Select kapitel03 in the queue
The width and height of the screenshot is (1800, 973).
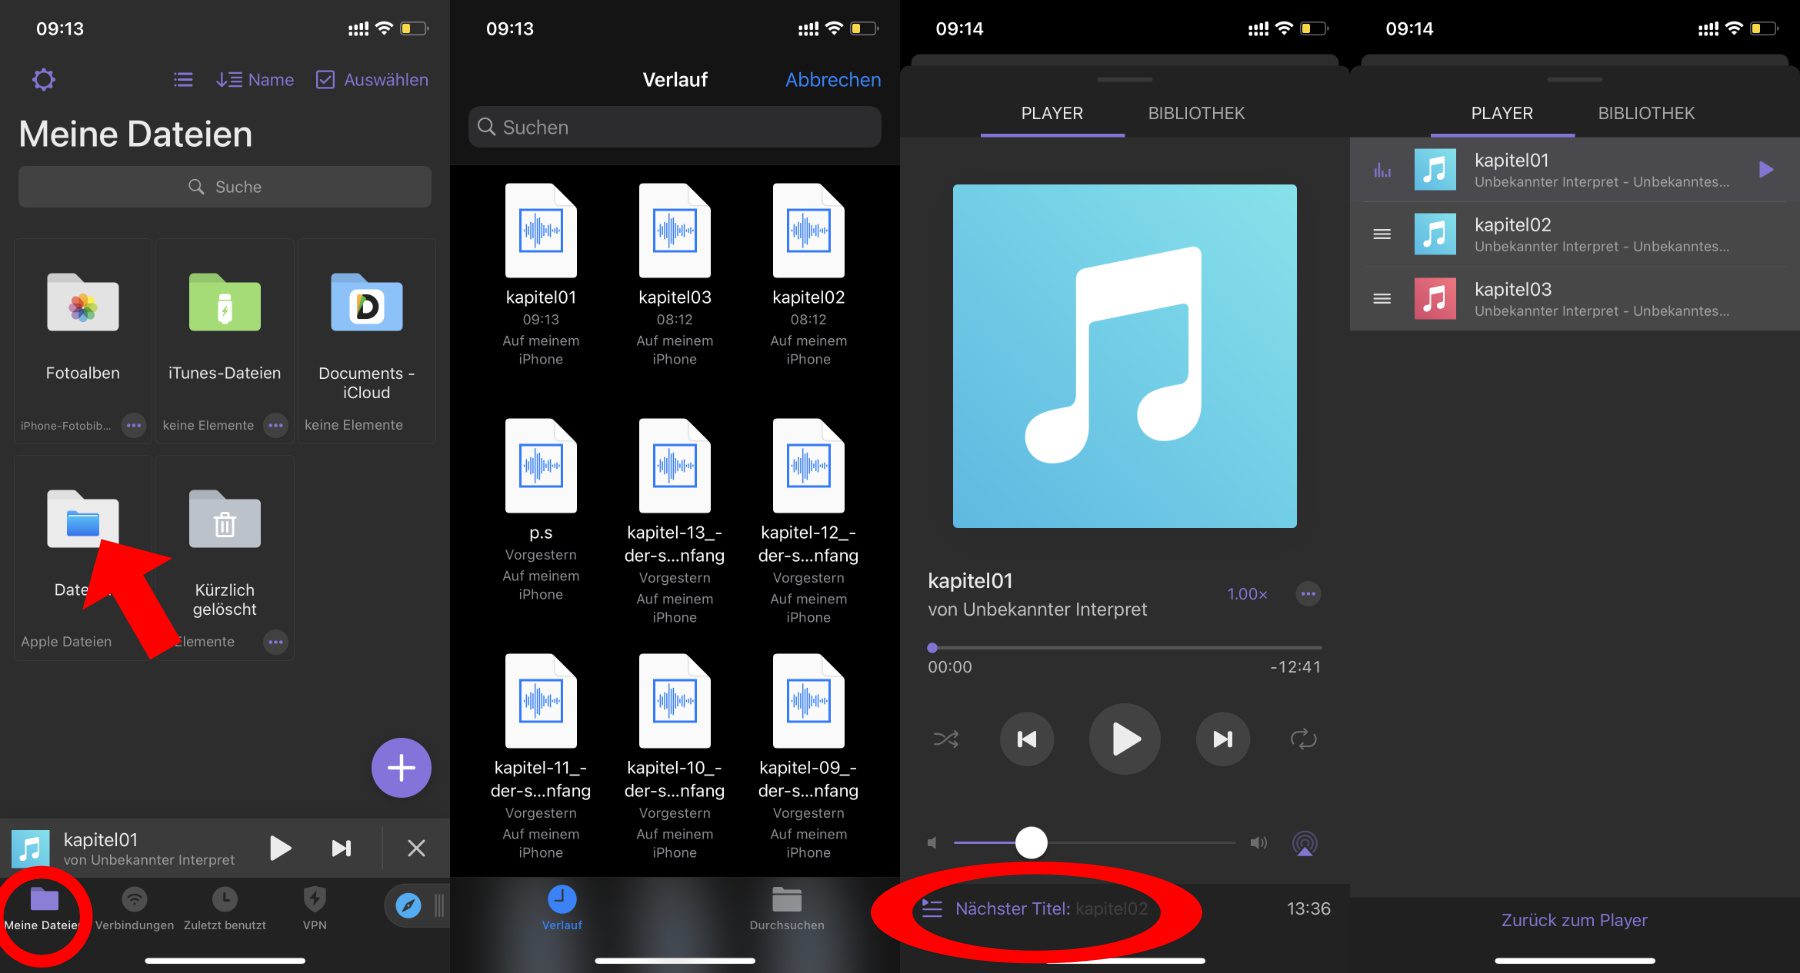click(x=1575, y=299)
